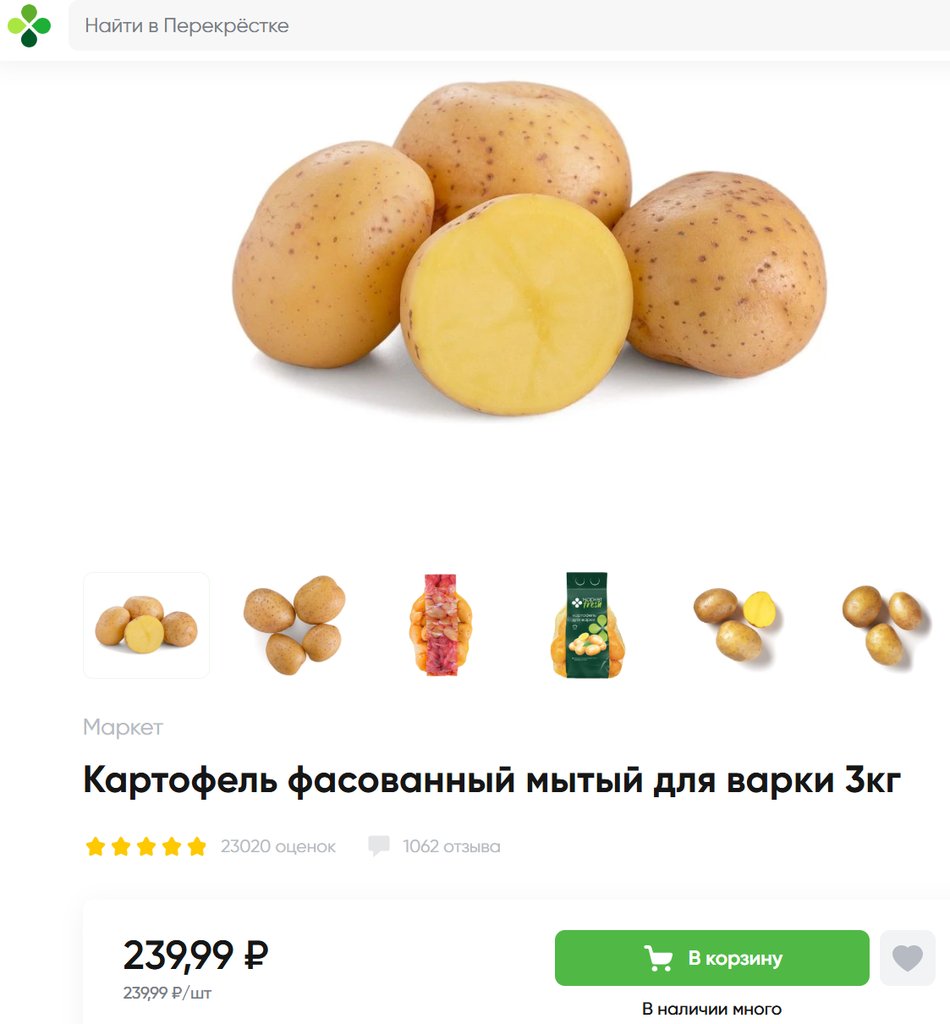The height and width of the screenshot is (1024, 950).
Task: Click the 239,99 ₽ price label
Action: [x=196, y=955]
